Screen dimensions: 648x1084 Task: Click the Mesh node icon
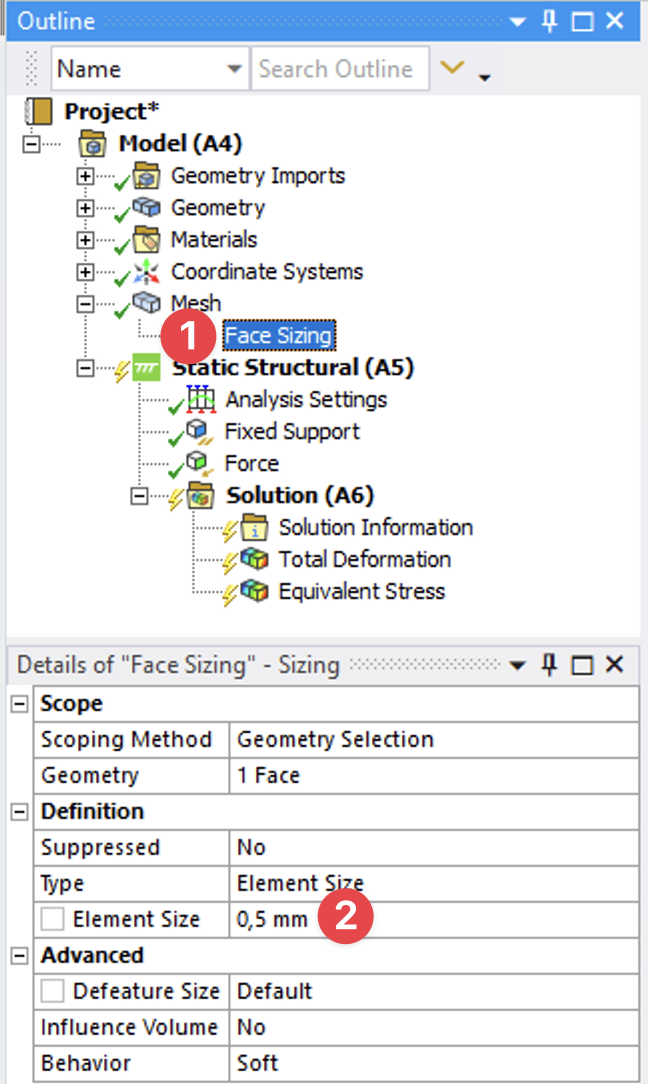point(148,305)
